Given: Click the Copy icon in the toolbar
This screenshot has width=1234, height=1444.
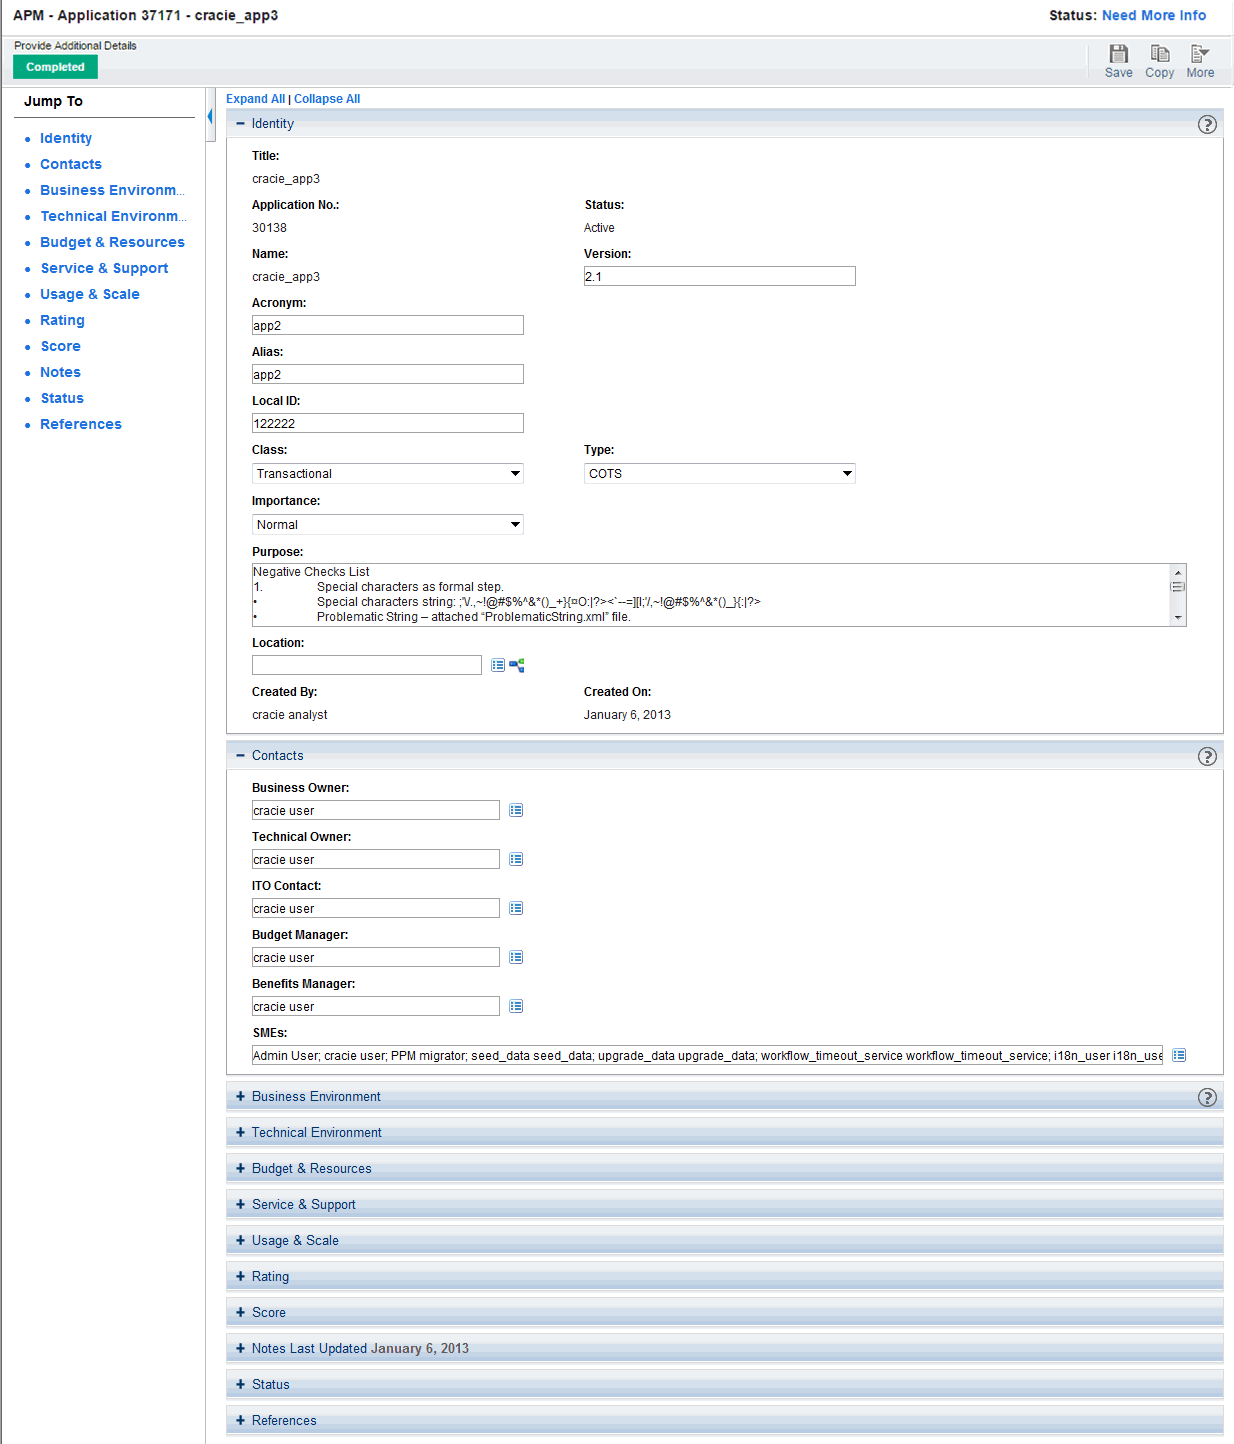Looking at the screenshot, I should [x=1159, y=54].
